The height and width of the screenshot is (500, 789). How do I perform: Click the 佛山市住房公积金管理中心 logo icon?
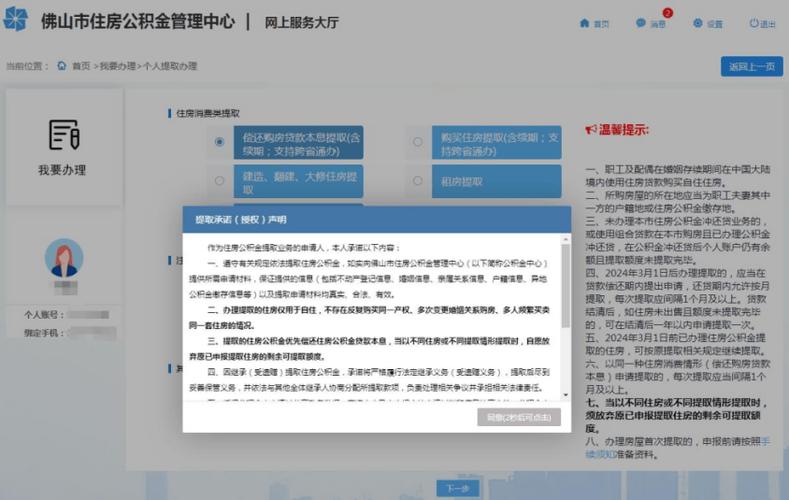coord(16,19)
